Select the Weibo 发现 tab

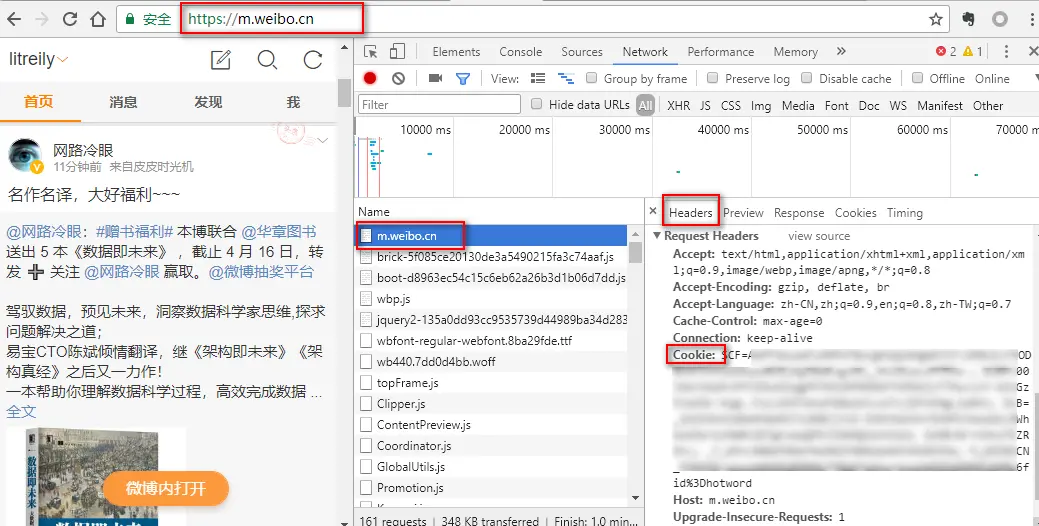coord(208,102)
